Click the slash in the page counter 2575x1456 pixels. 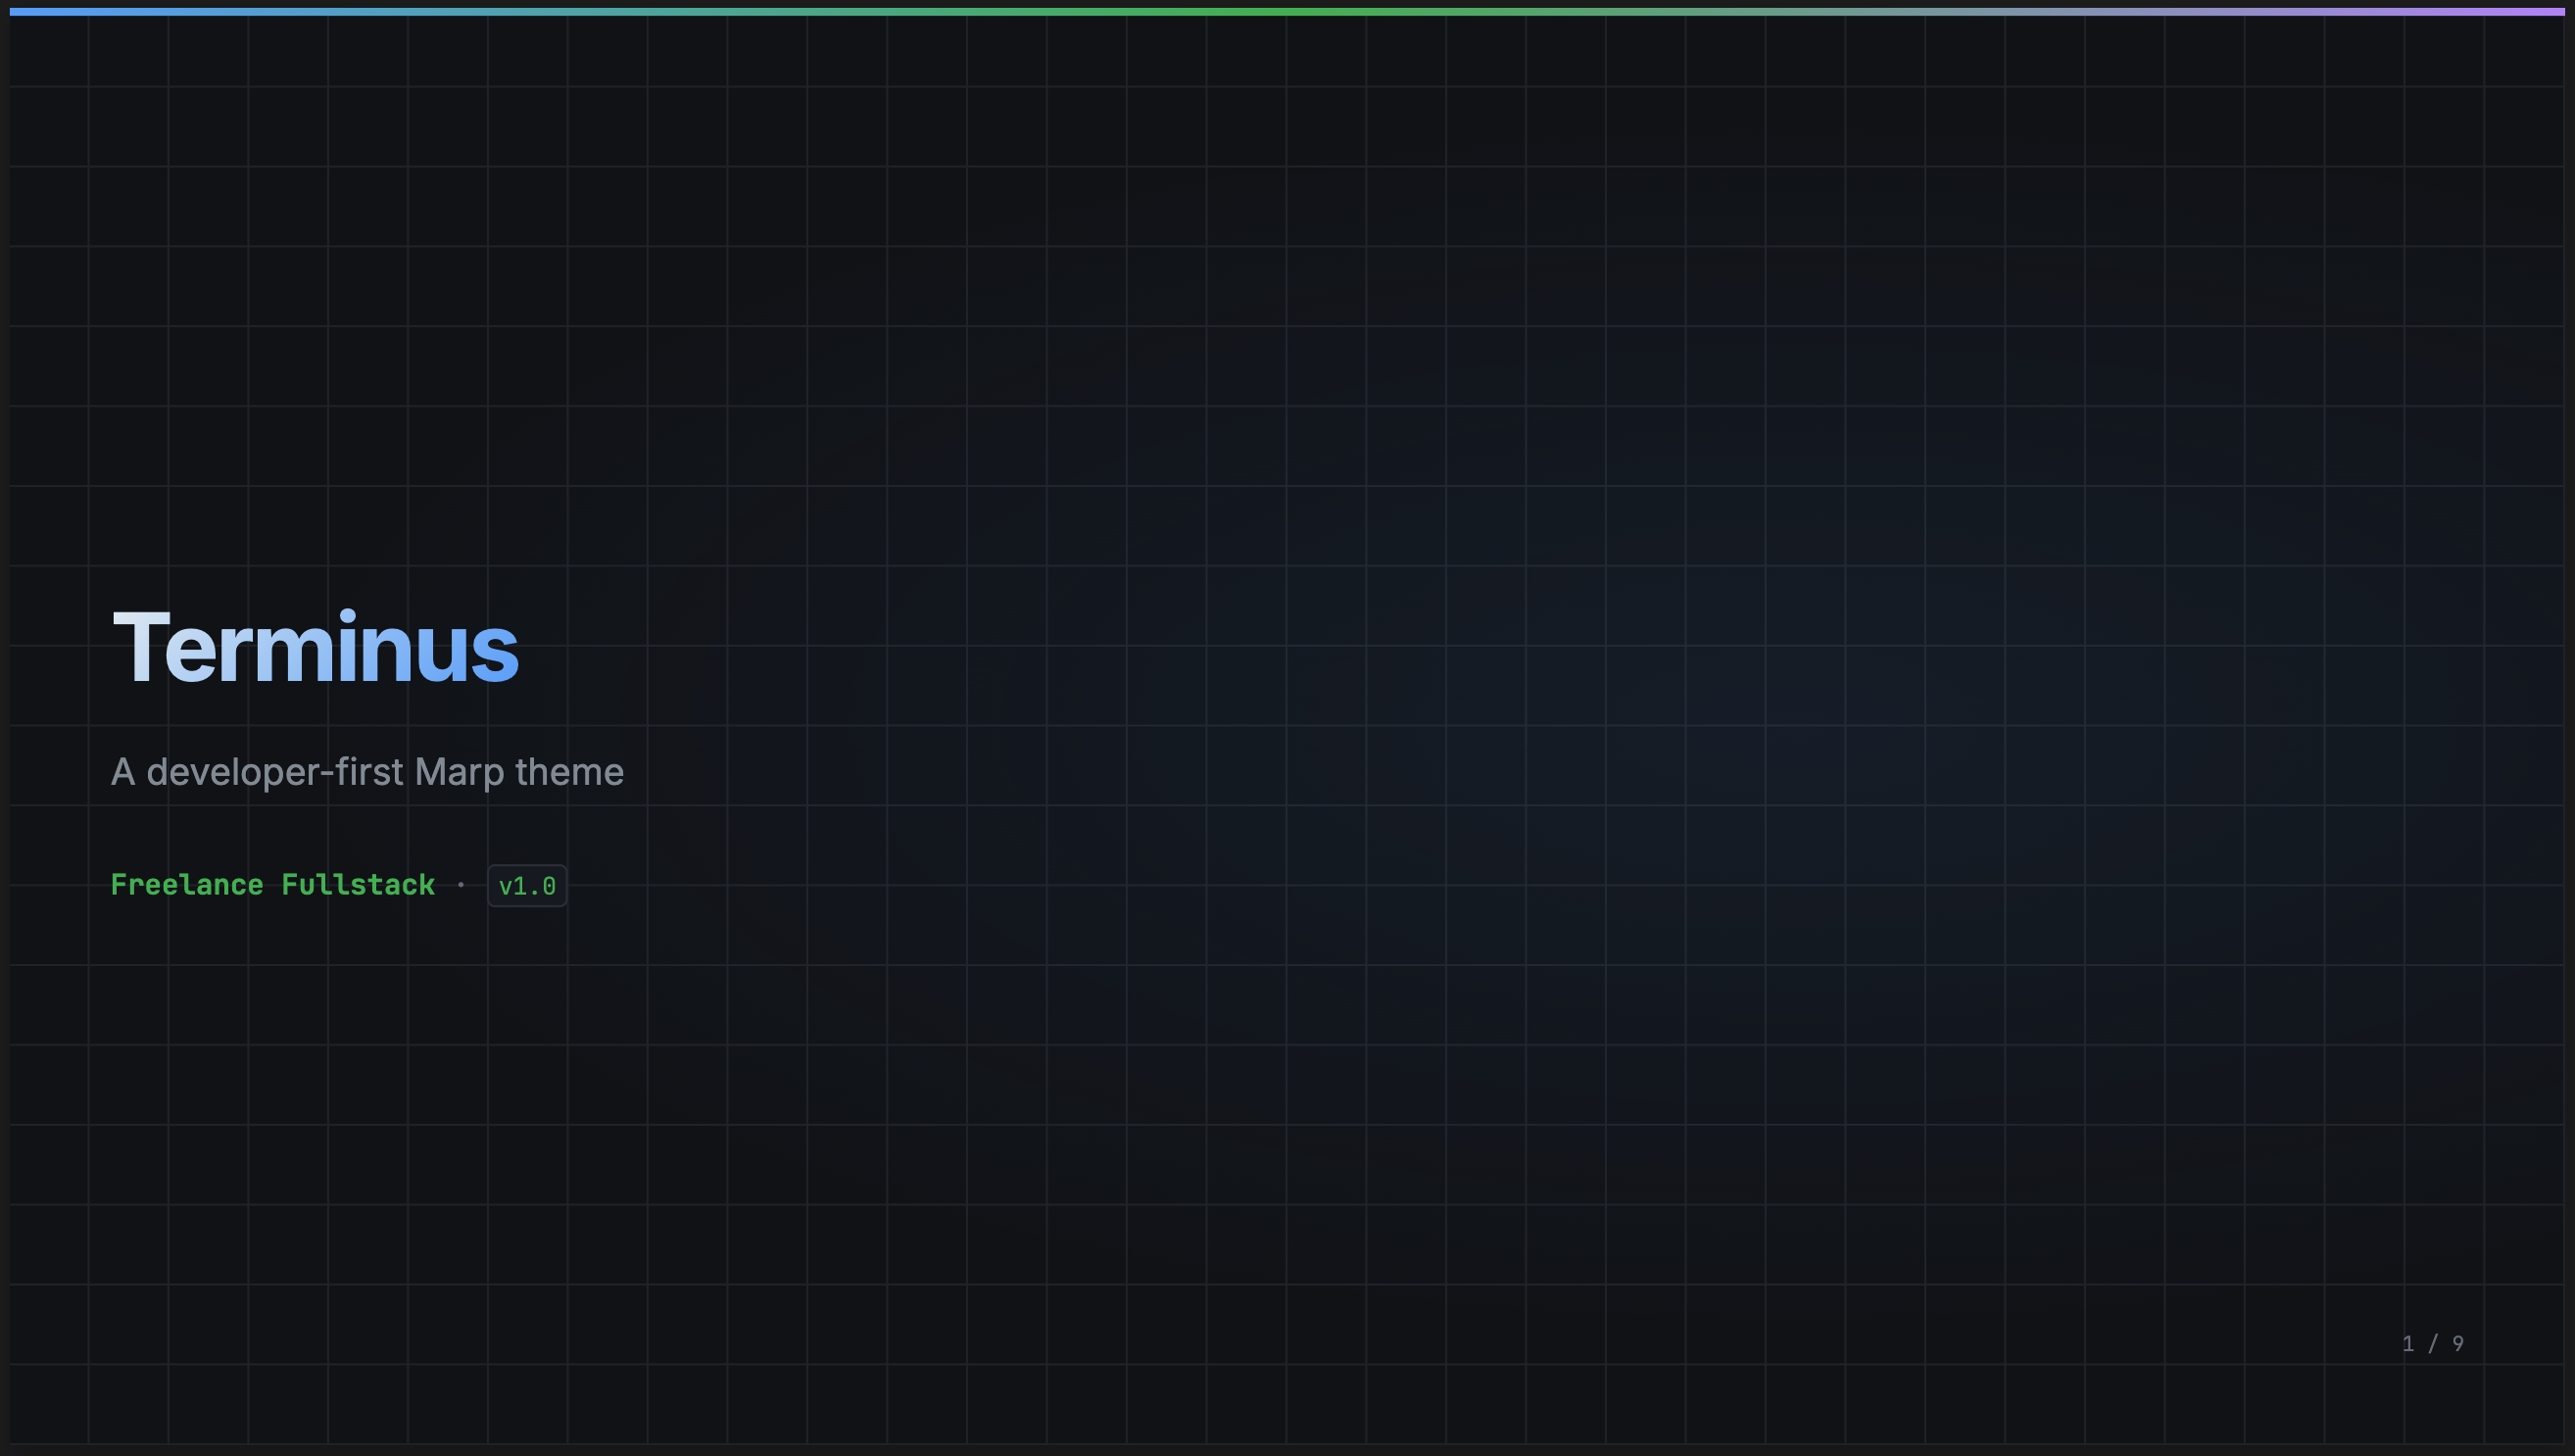click(2433, 1343)
